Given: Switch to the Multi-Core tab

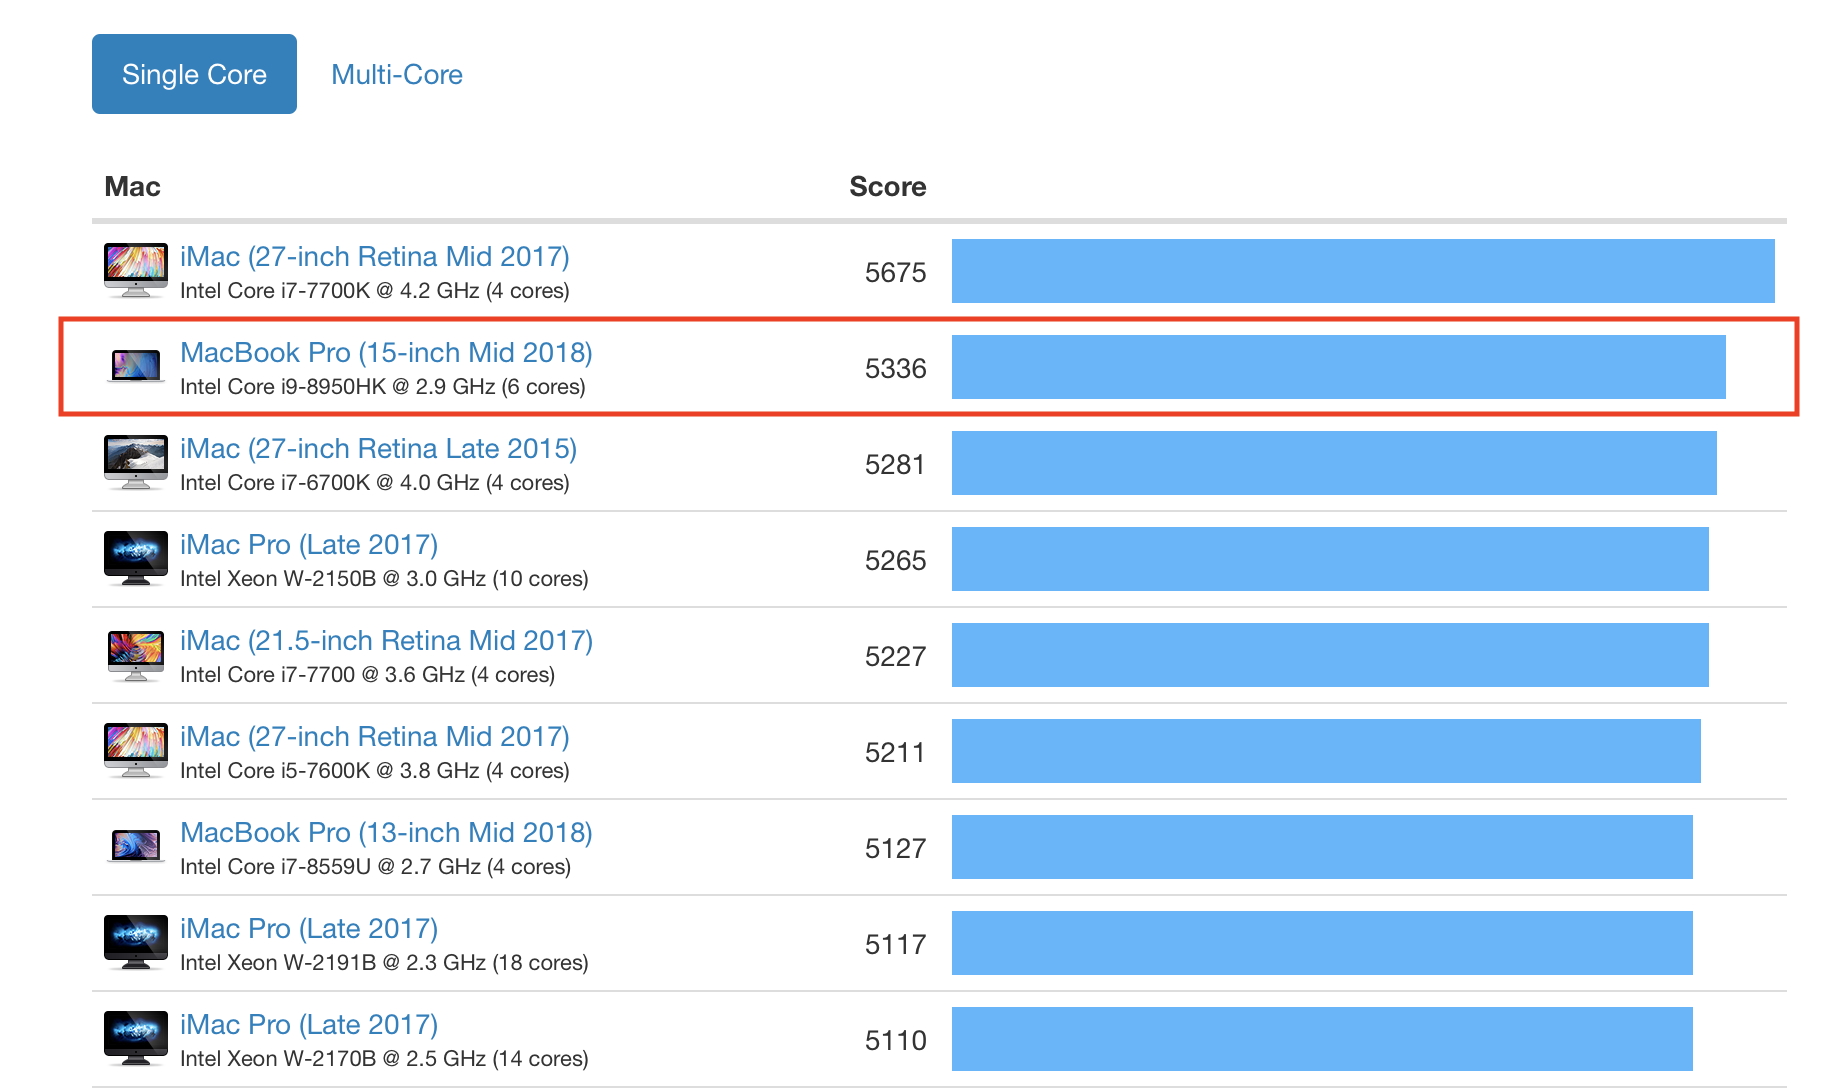Looking at the screenshot, I should (x=396, y=75).
